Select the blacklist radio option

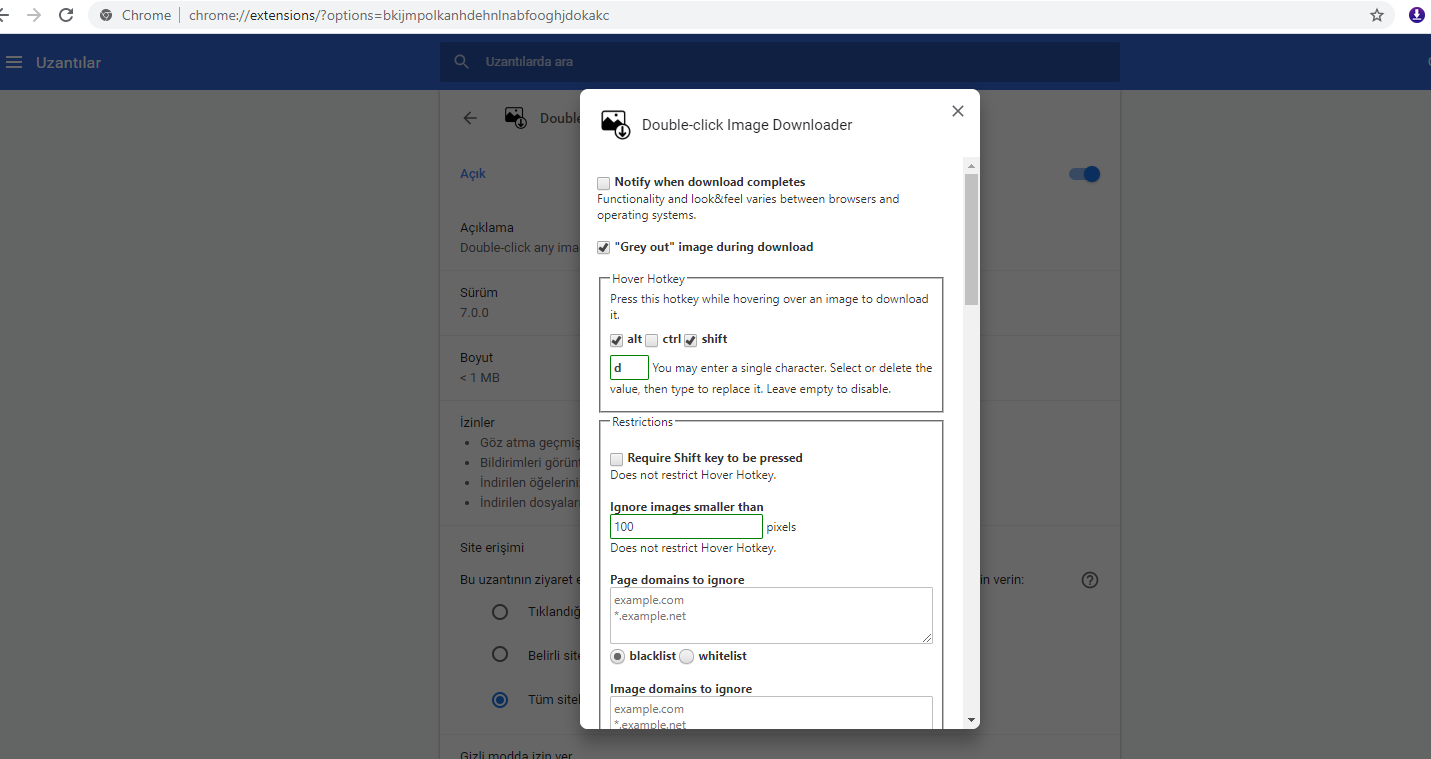pyautogui.click(x=618, y=657)
